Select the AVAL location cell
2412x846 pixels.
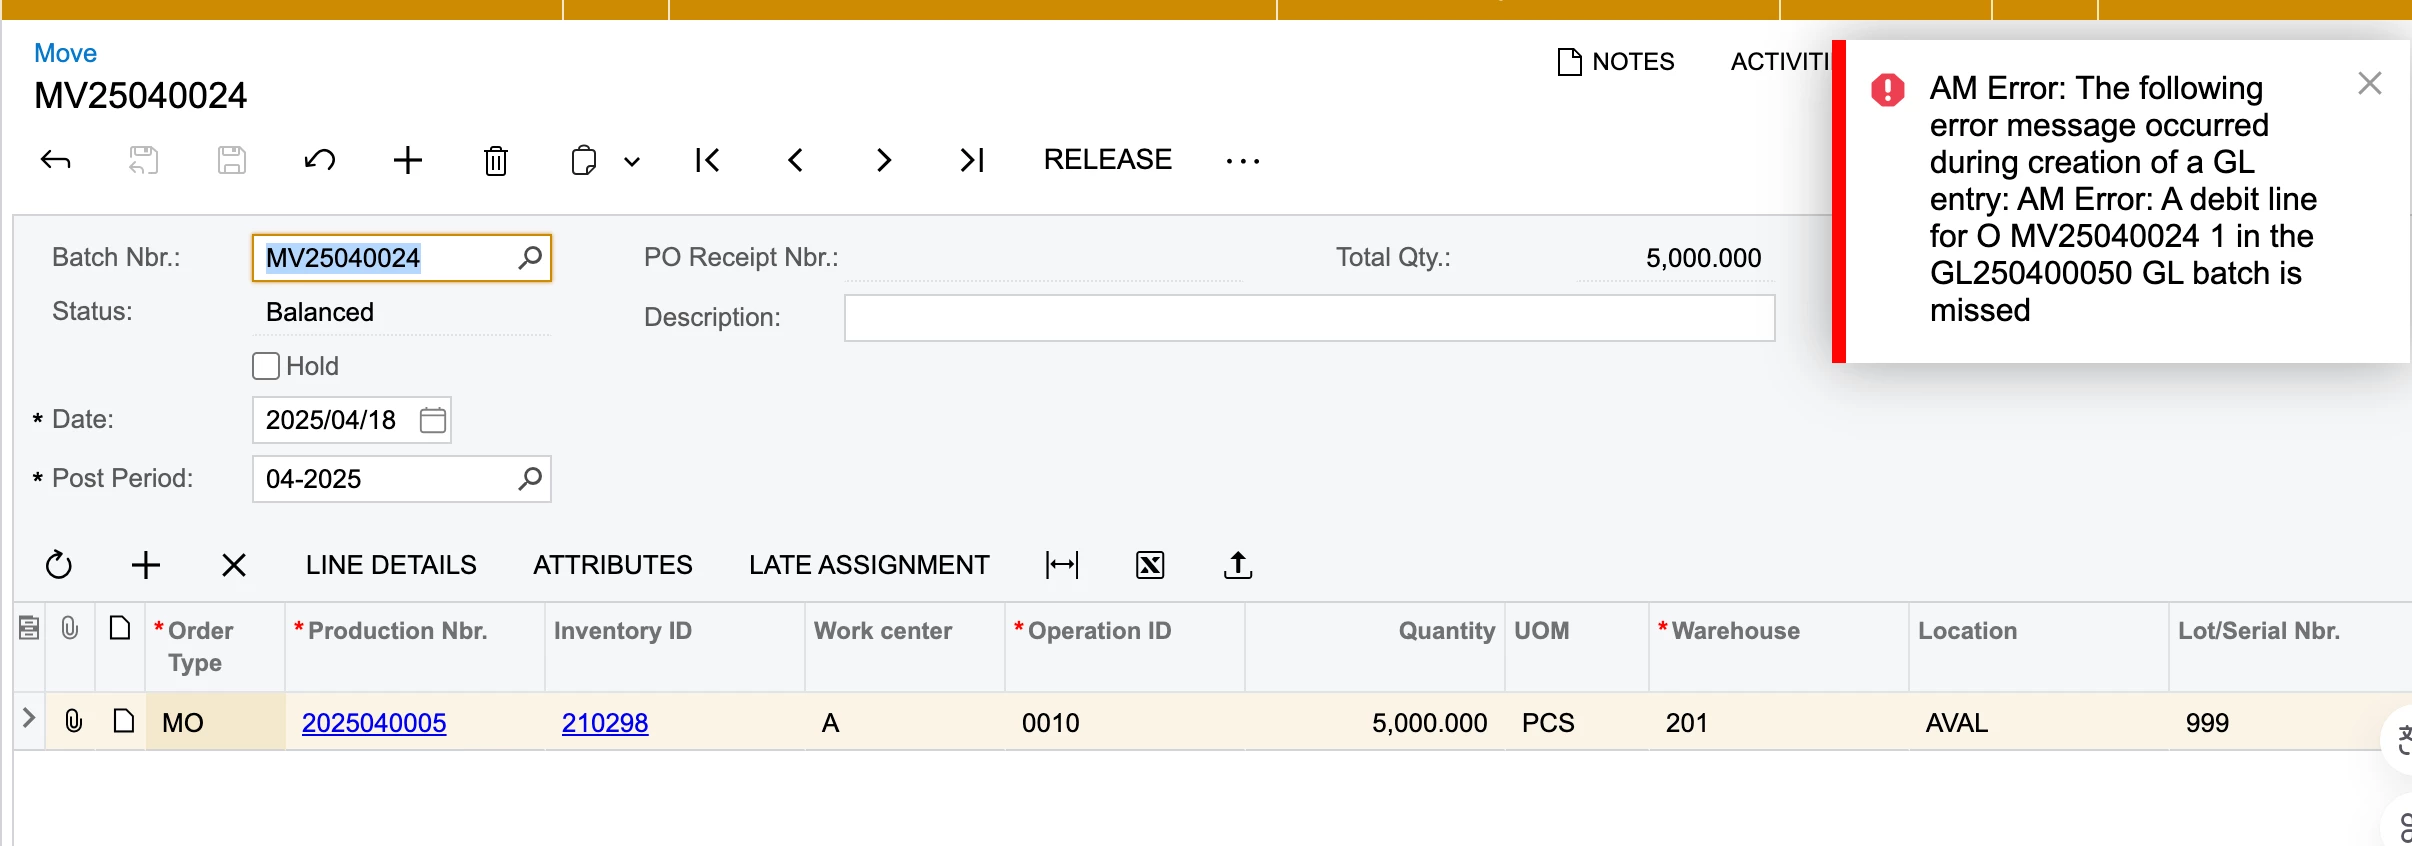pyautogui.click(x=2039, y=722)
